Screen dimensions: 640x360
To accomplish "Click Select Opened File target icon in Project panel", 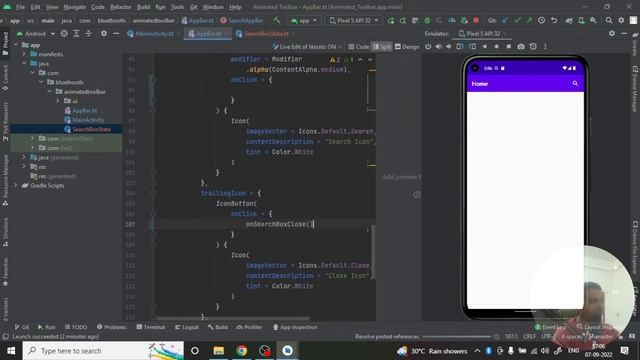I will pos(64,33).
